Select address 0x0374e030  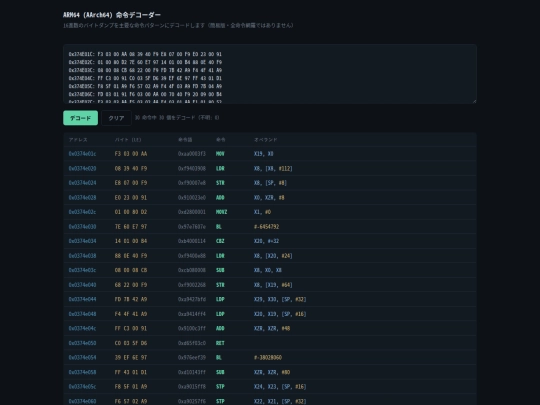[x=82, y=227]
